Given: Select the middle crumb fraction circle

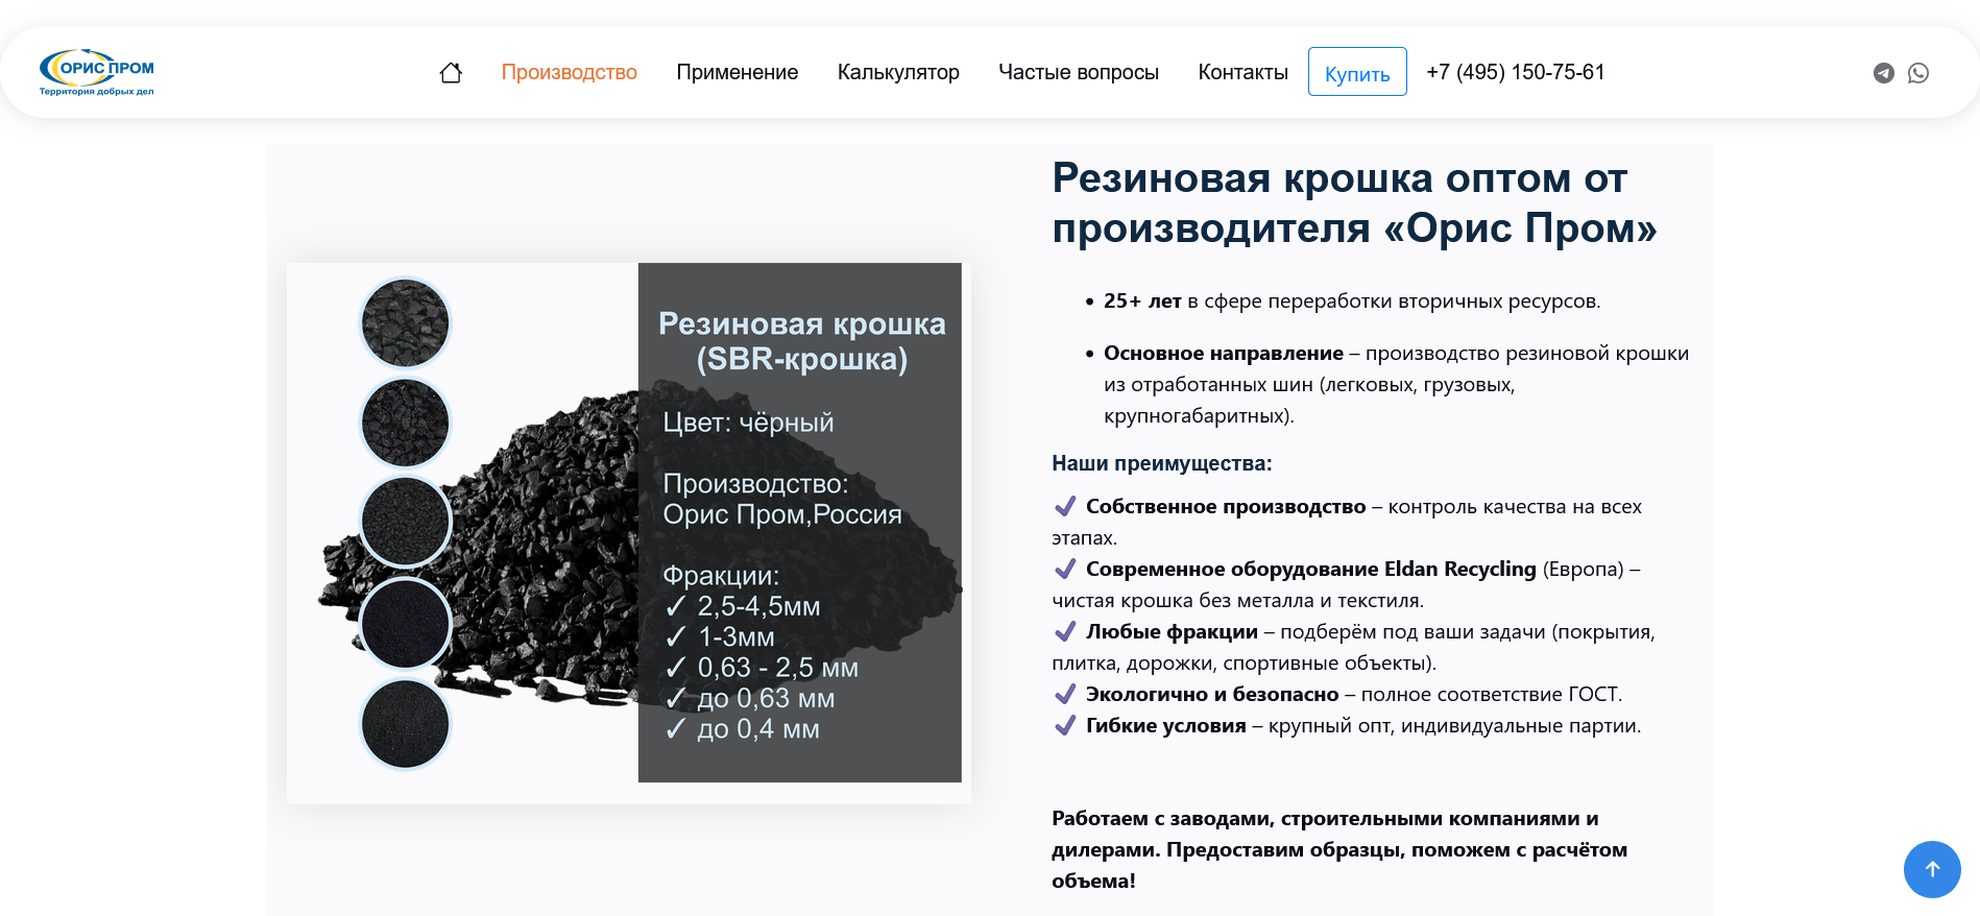Looking at the screenshot, I should pos(405,522).
